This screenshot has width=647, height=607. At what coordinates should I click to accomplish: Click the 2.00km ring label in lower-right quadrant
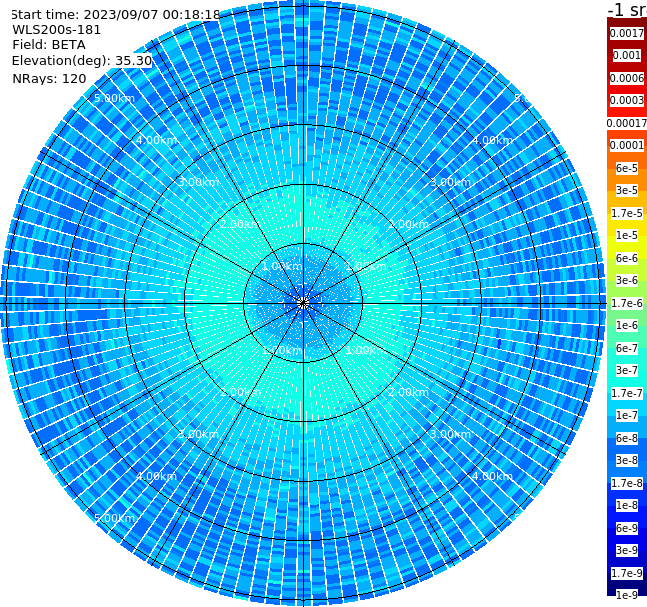click(408, 392)
